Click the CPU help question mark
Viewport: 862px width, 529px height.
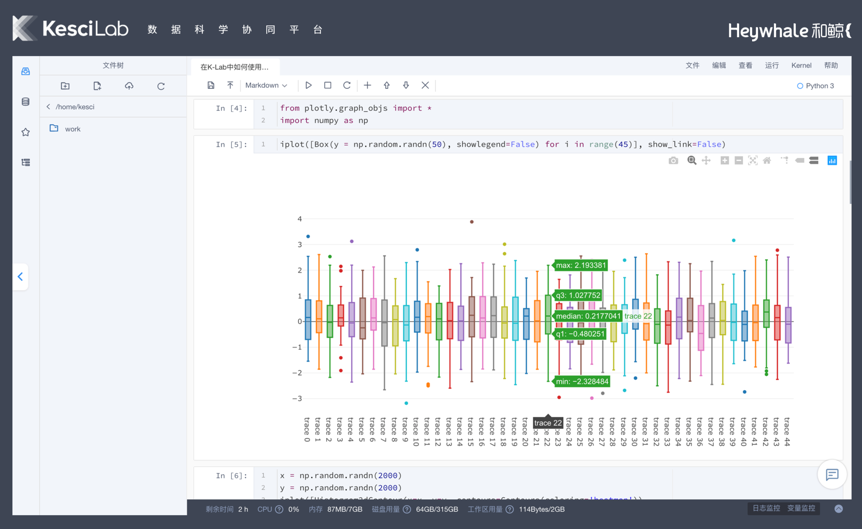tap(279, 509)
